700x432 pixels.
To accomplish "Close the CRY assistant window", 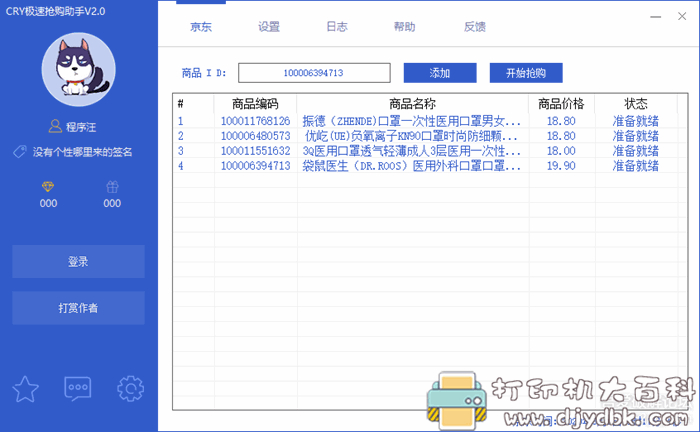I will point(682,17).
